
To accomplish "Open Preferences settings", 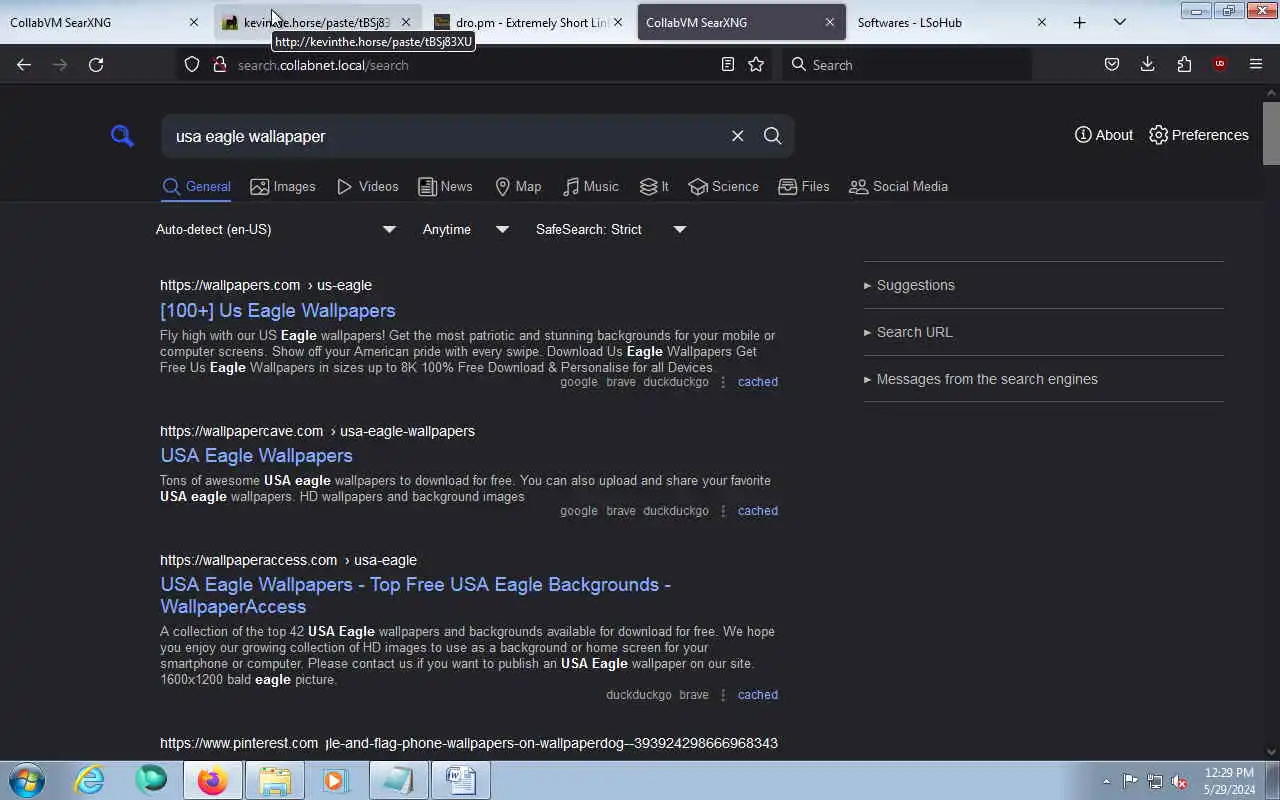I will (1199, 135).
